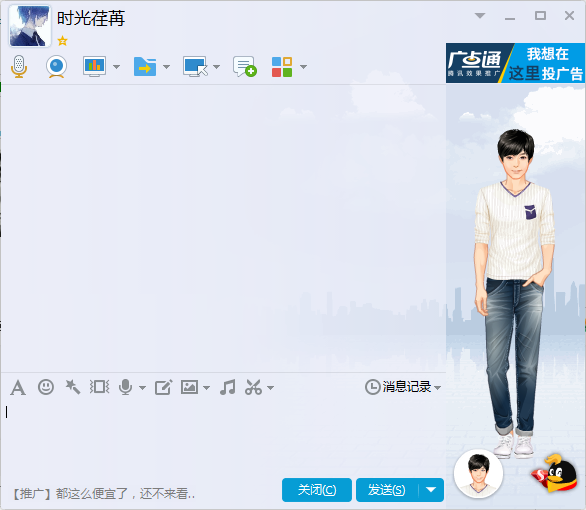586x510 pixels.
Task: Click the 发送(S) send button
Action: (x=387, y=490)
